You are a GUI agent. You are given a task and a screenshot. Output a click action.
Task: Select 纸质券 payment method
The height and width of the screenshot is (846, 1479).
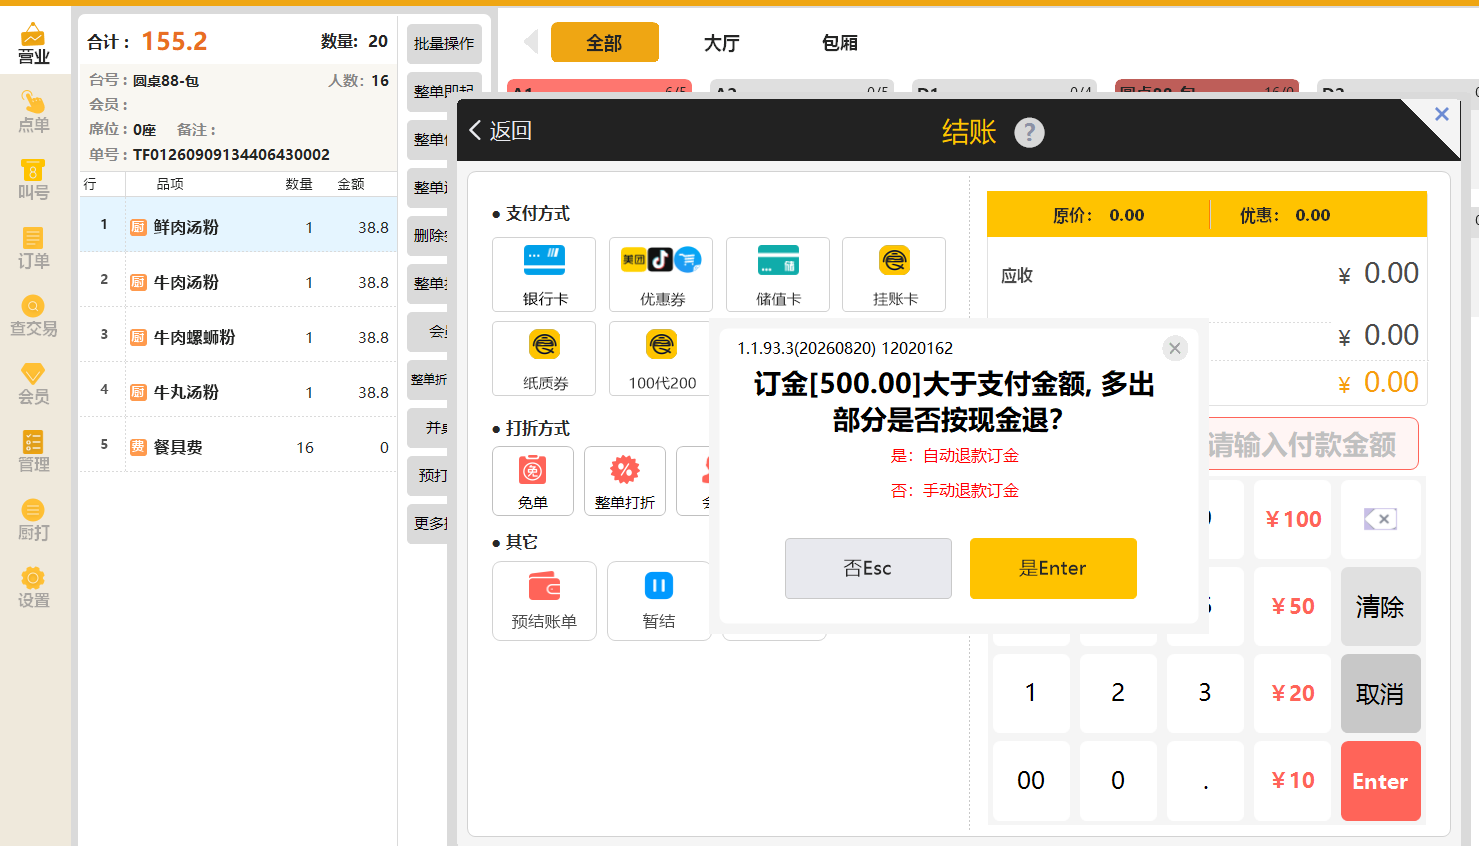[x=544, y=359]
